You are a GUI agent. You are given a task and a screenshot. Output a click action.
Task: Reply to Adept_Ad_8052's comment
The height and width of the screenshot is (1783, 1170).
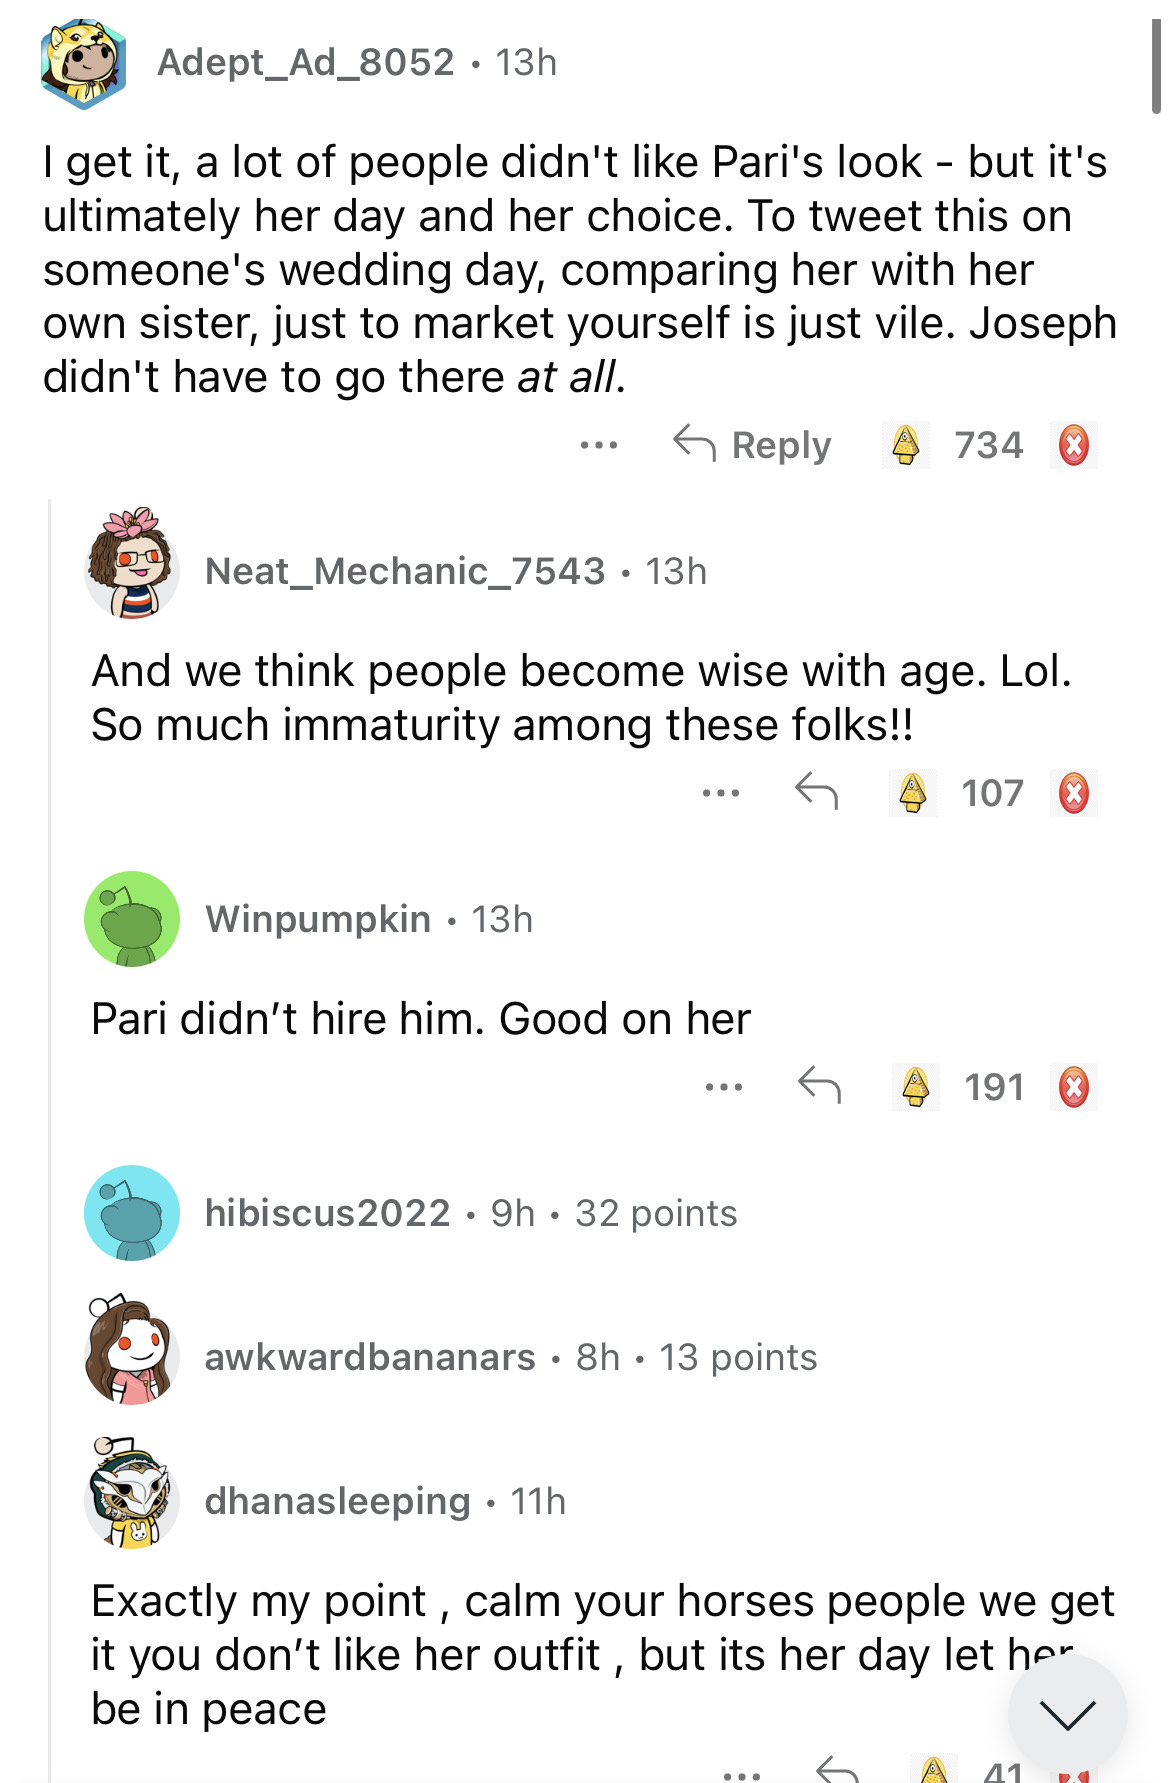click(752, 445)
